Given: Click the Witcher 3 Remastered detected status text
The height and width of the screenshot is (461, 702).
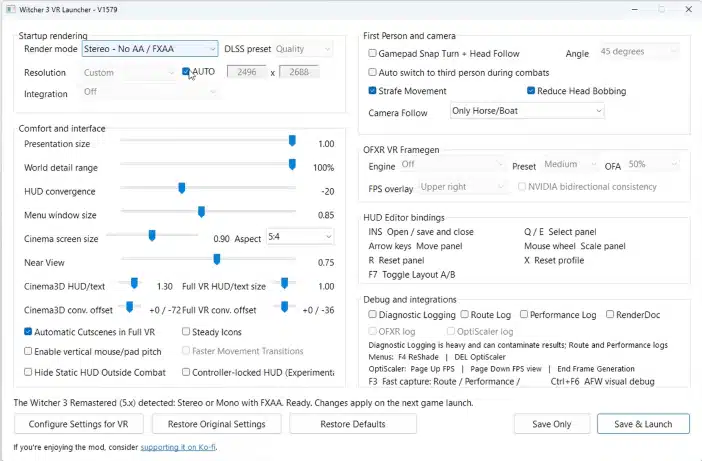Looking at the screenshot, I should point(243,403).
